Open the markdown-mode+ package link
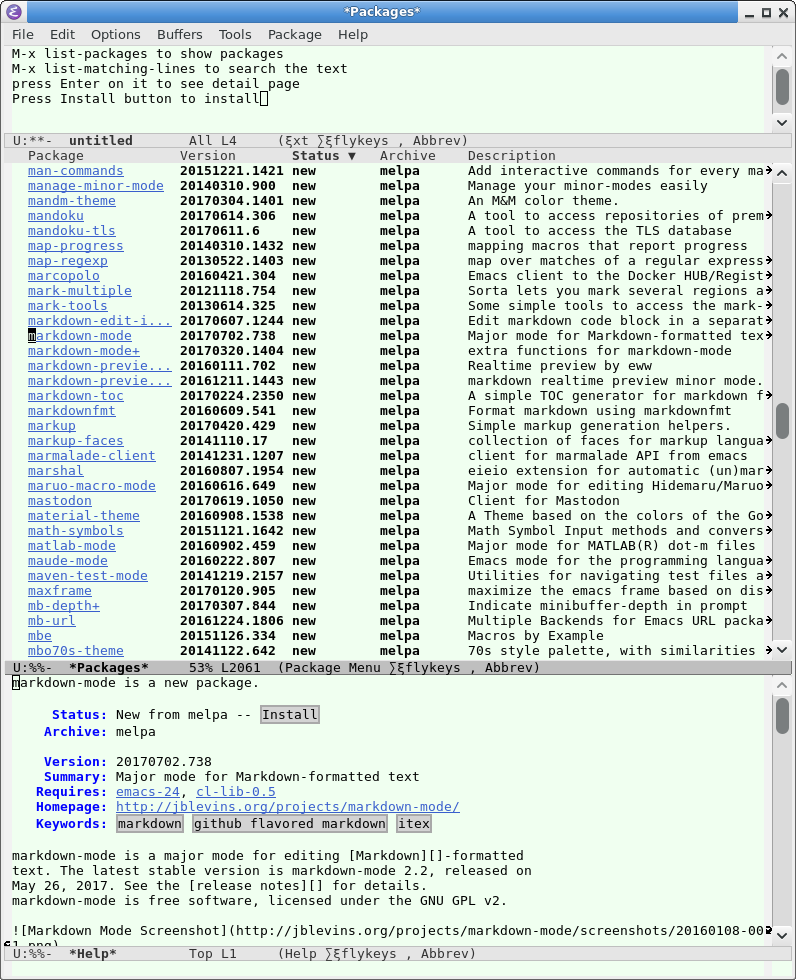The height and width of the screenshot is (980, 796). click(84, 351)
